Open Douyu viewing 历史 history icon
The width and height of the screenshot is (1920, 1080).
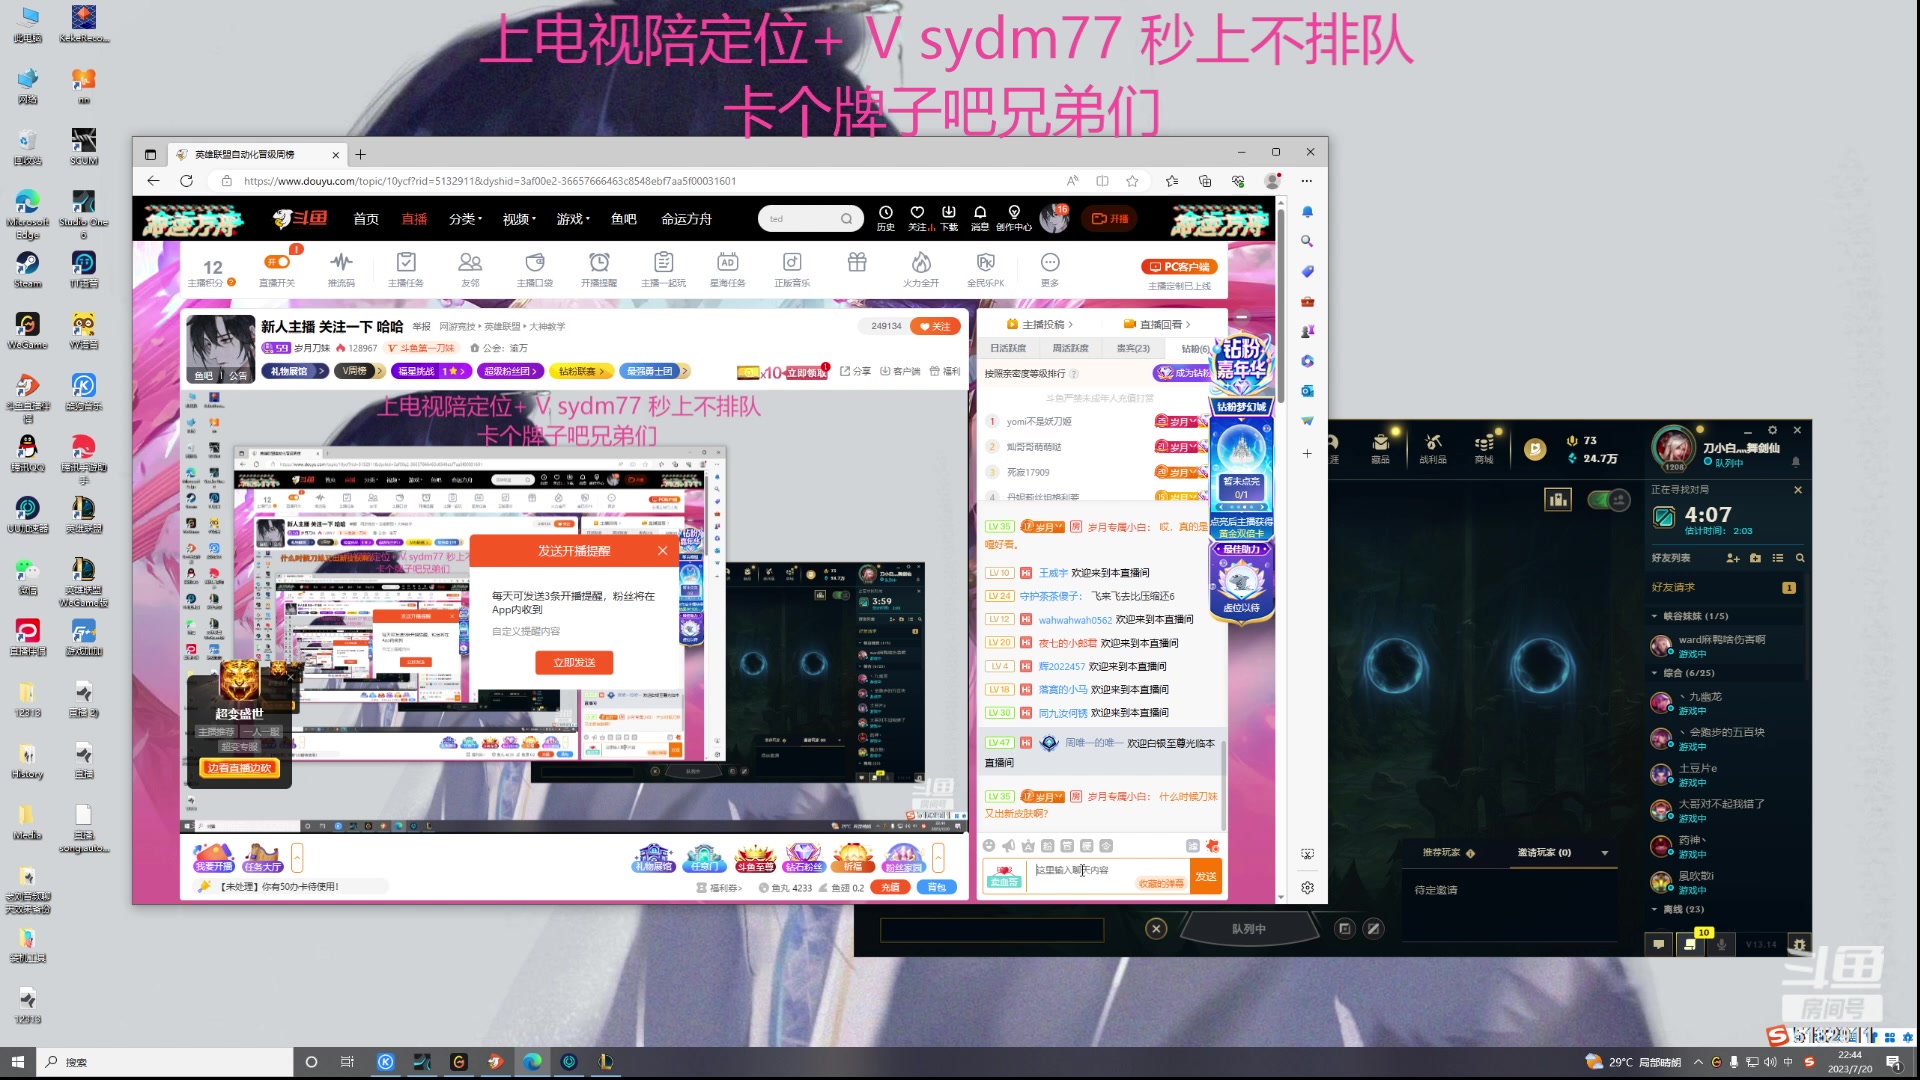coord(886,218)
